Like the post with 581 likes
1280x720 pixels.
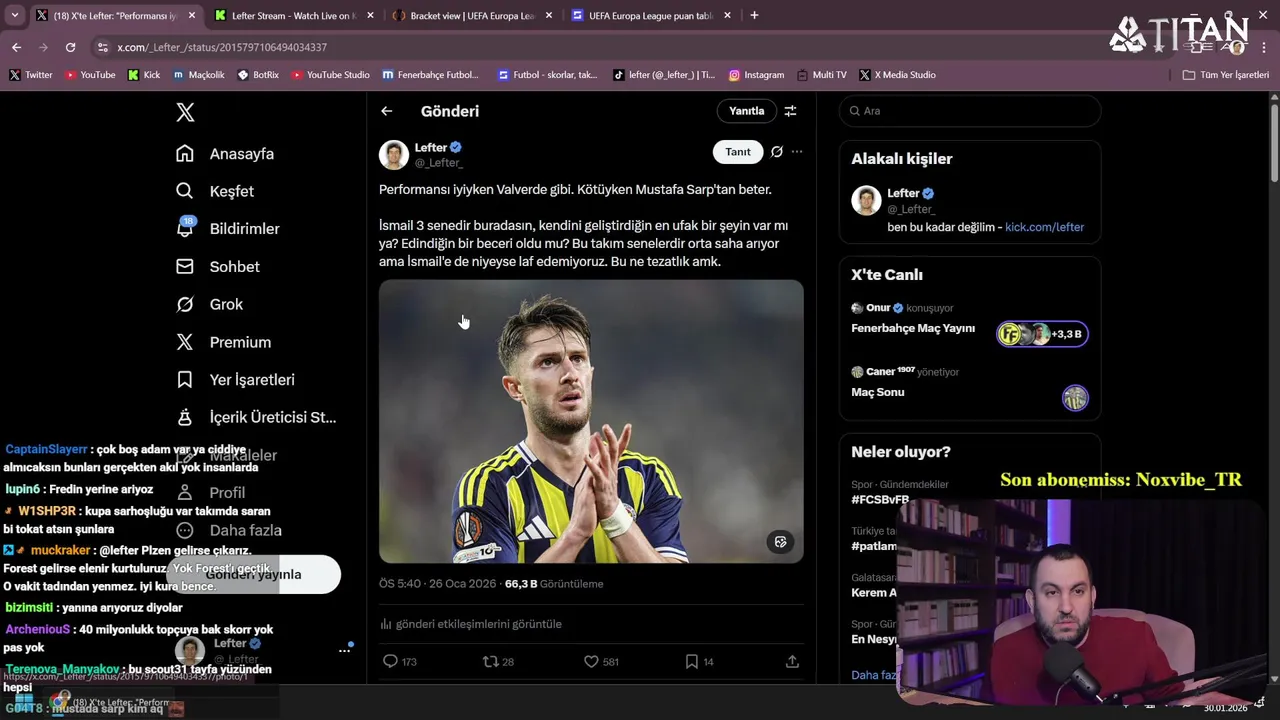pos(591,661)
